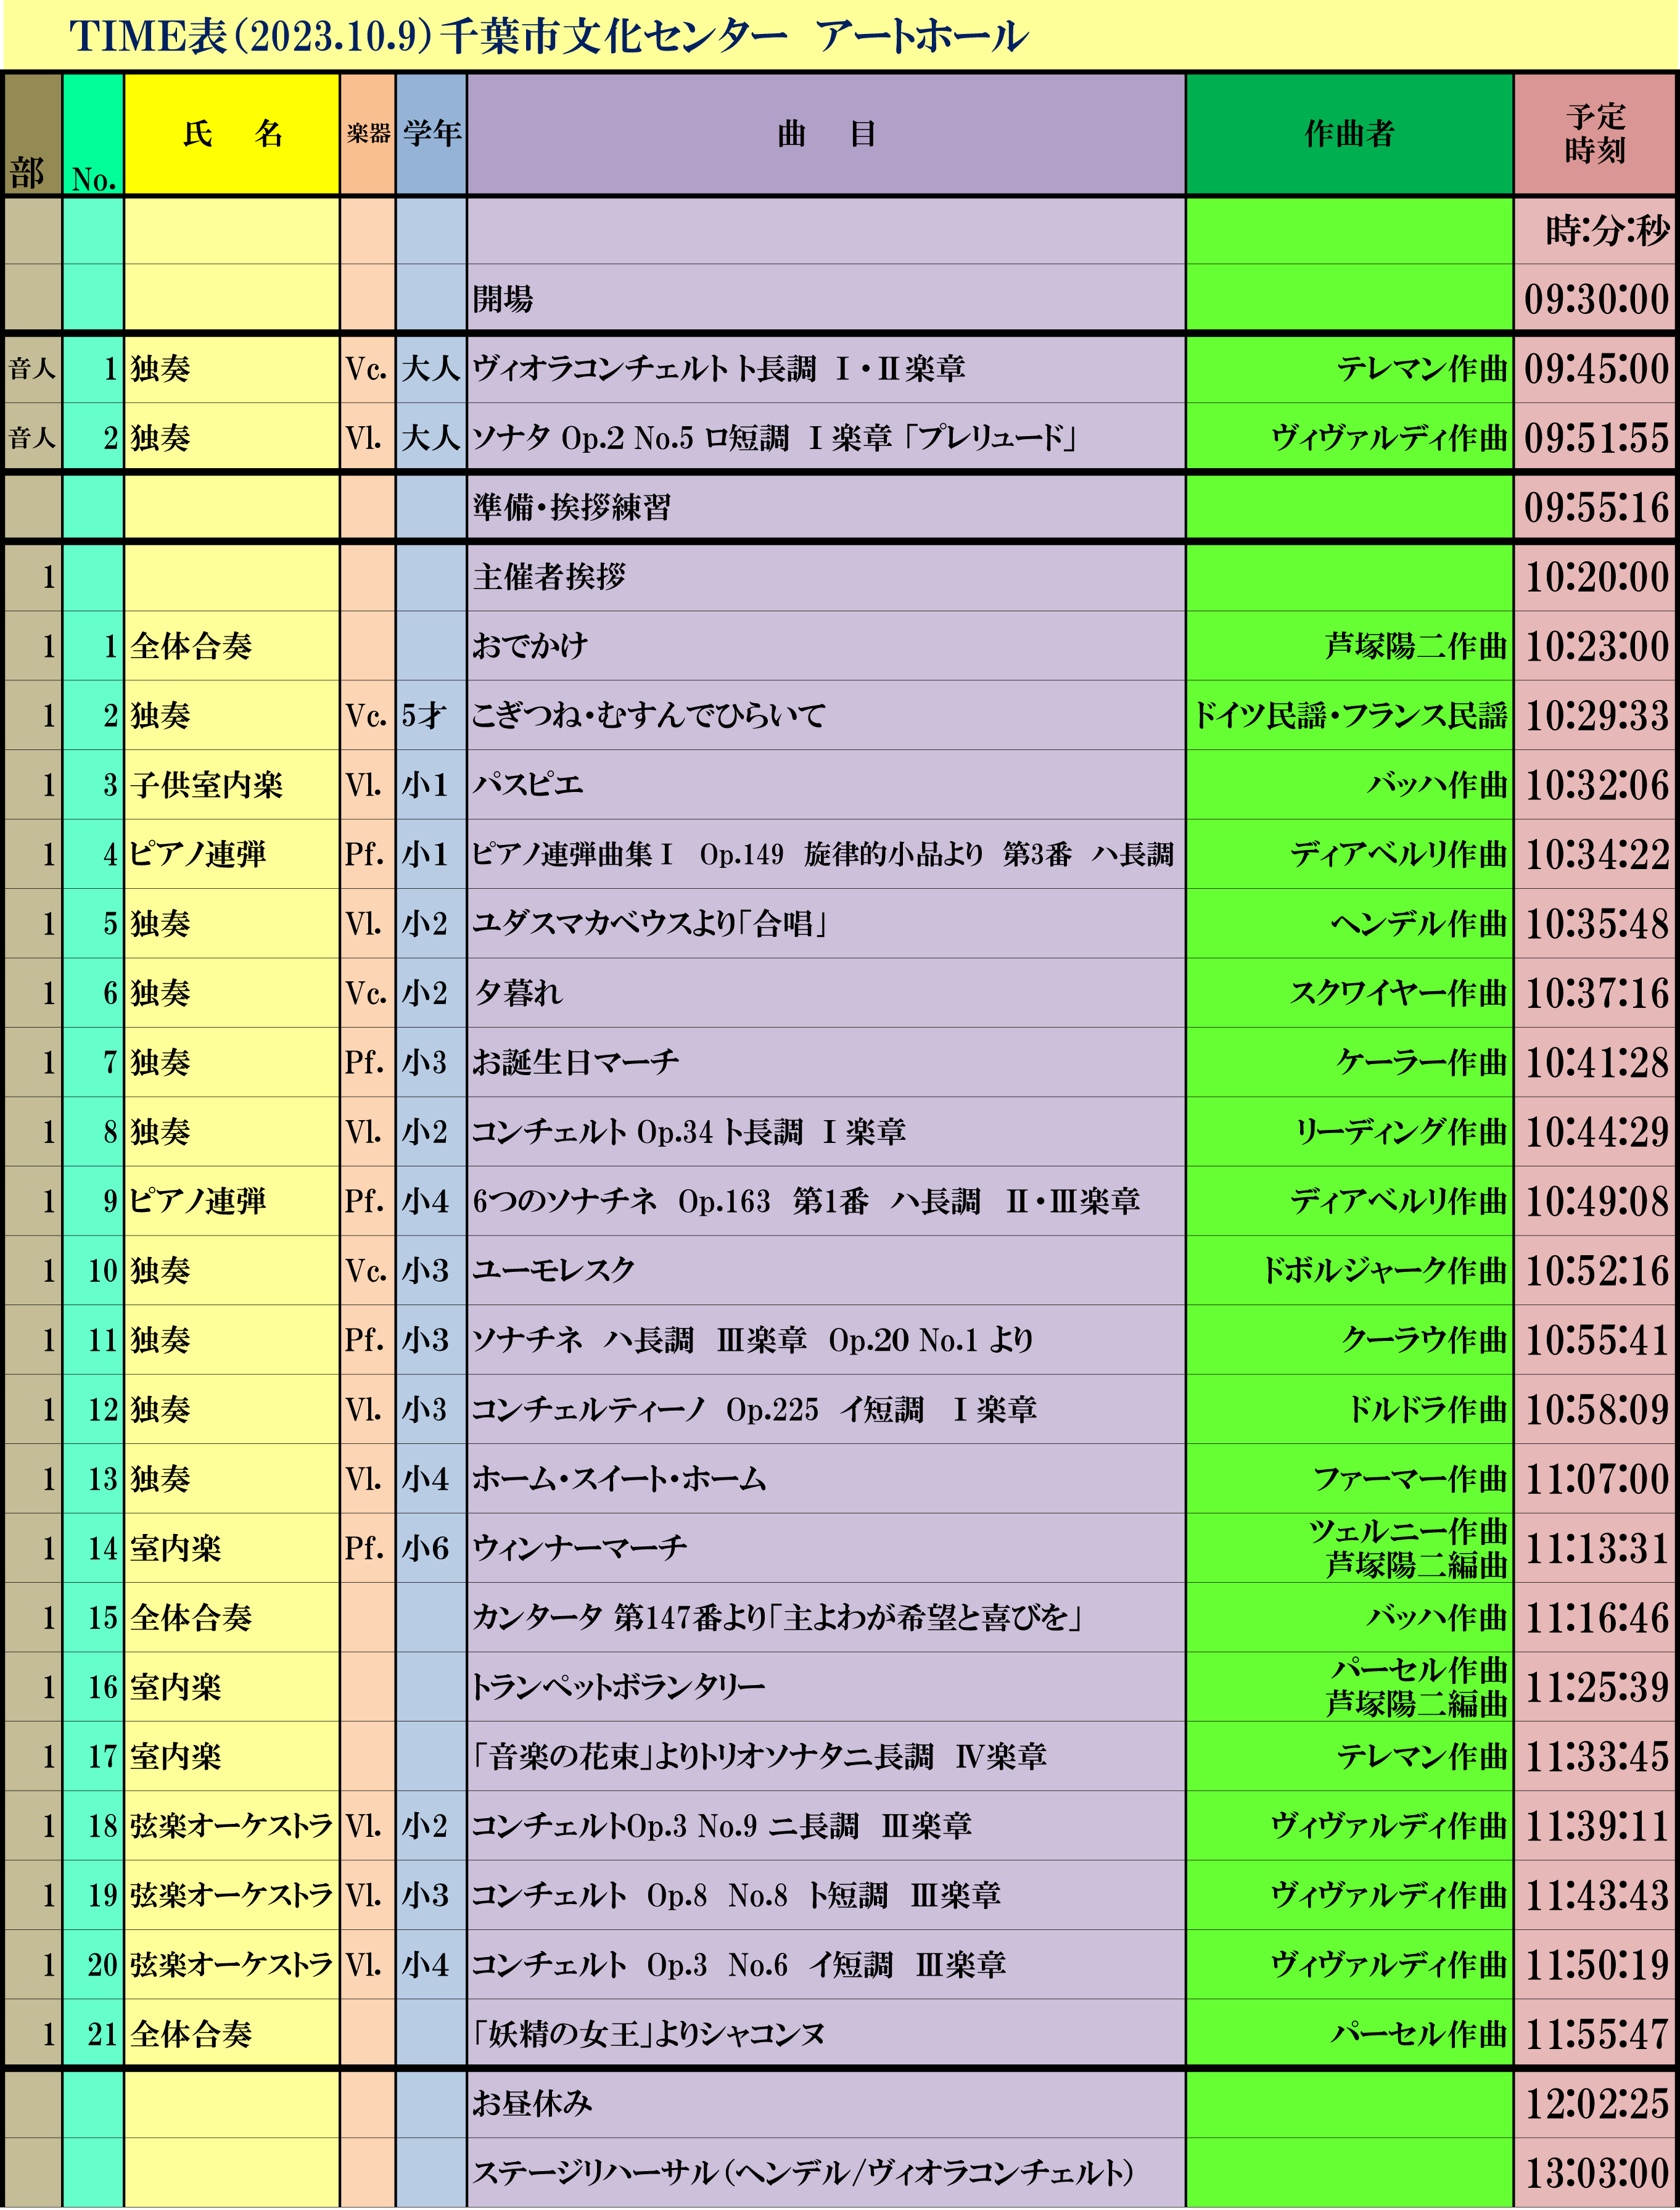Screen dimensions: 1680x2210
Task: Click 'ユダスマカベウスより「合唱」' cell
Action: click(x=826, y=923)
